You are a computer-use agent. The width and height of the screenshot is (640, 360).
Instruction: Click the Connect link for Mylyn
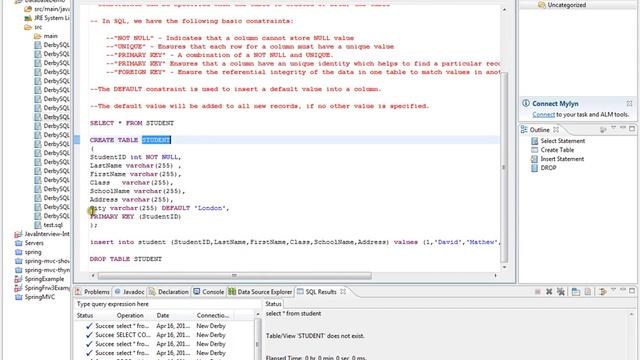(x=543, y=115)
